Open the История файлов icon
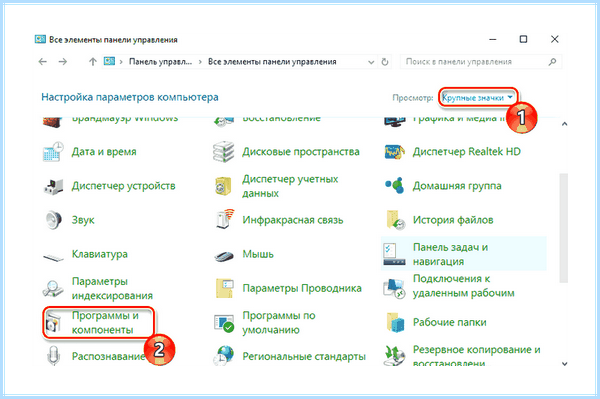This screenshot has width=600, height=399. pos(395,220)
